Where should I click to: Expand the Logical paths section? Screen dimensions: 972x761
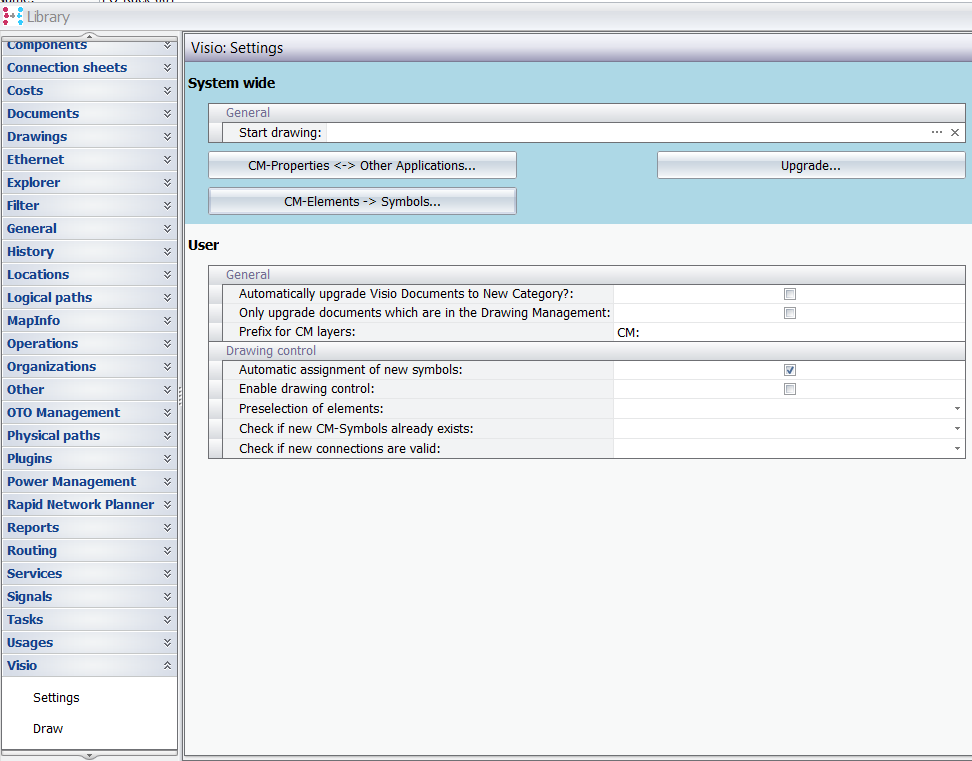point(89,297)
